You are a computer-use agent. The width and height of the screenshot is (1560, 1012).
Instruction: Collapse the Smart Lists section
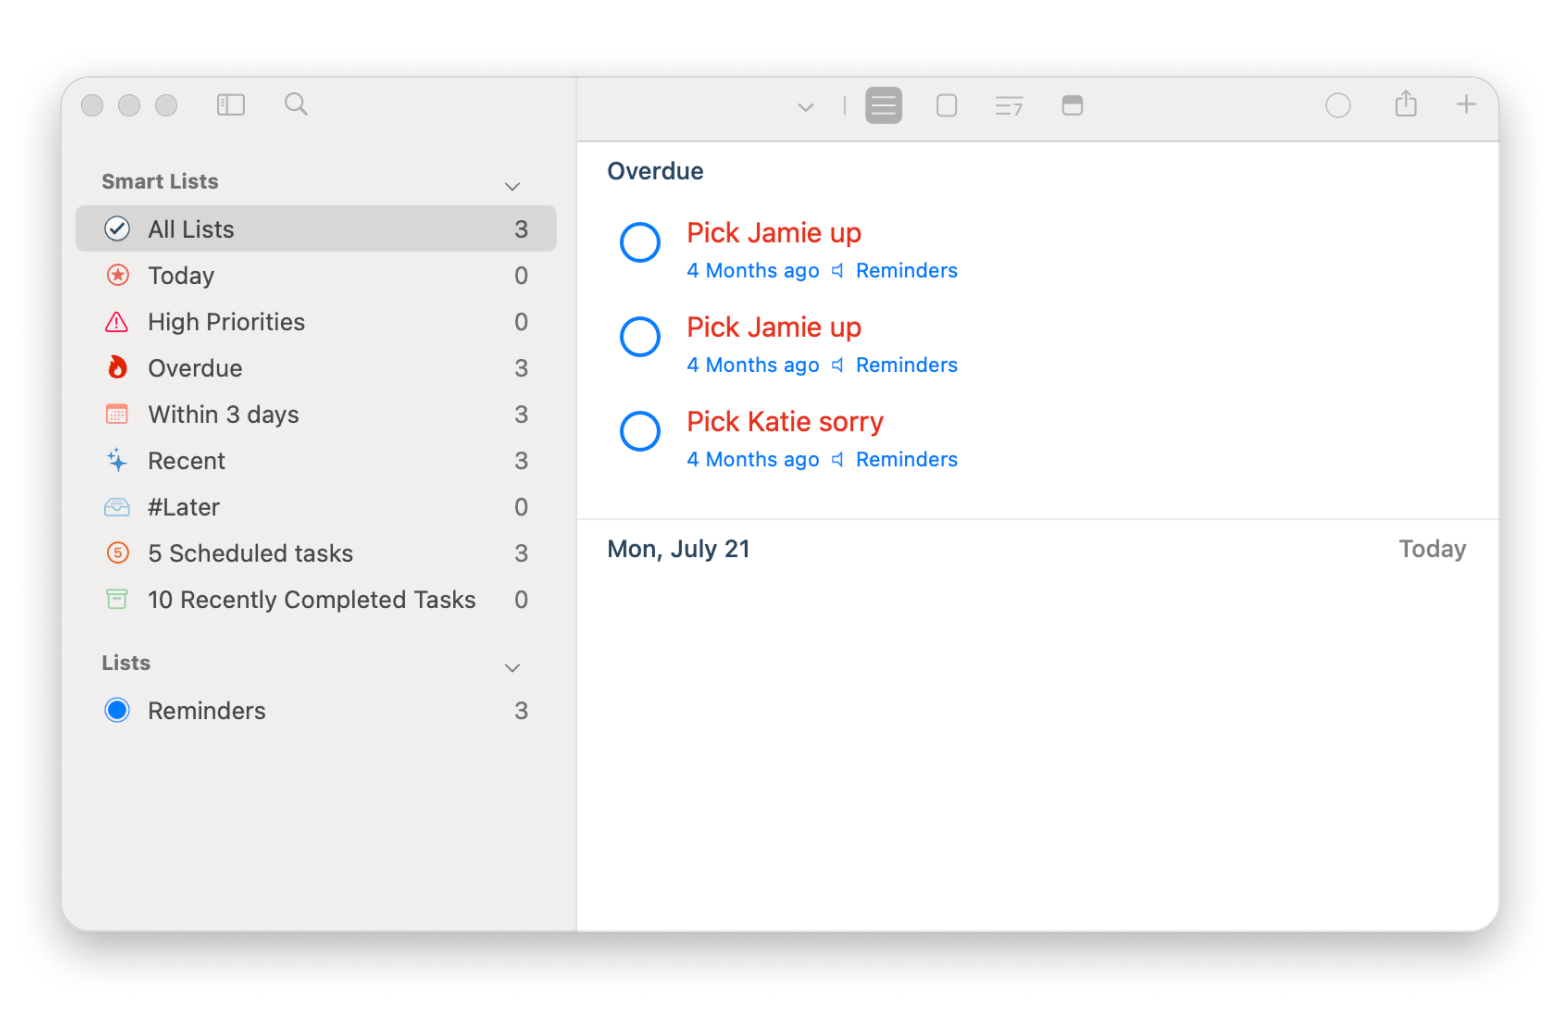pyautogui.click(x=512, y=186)
